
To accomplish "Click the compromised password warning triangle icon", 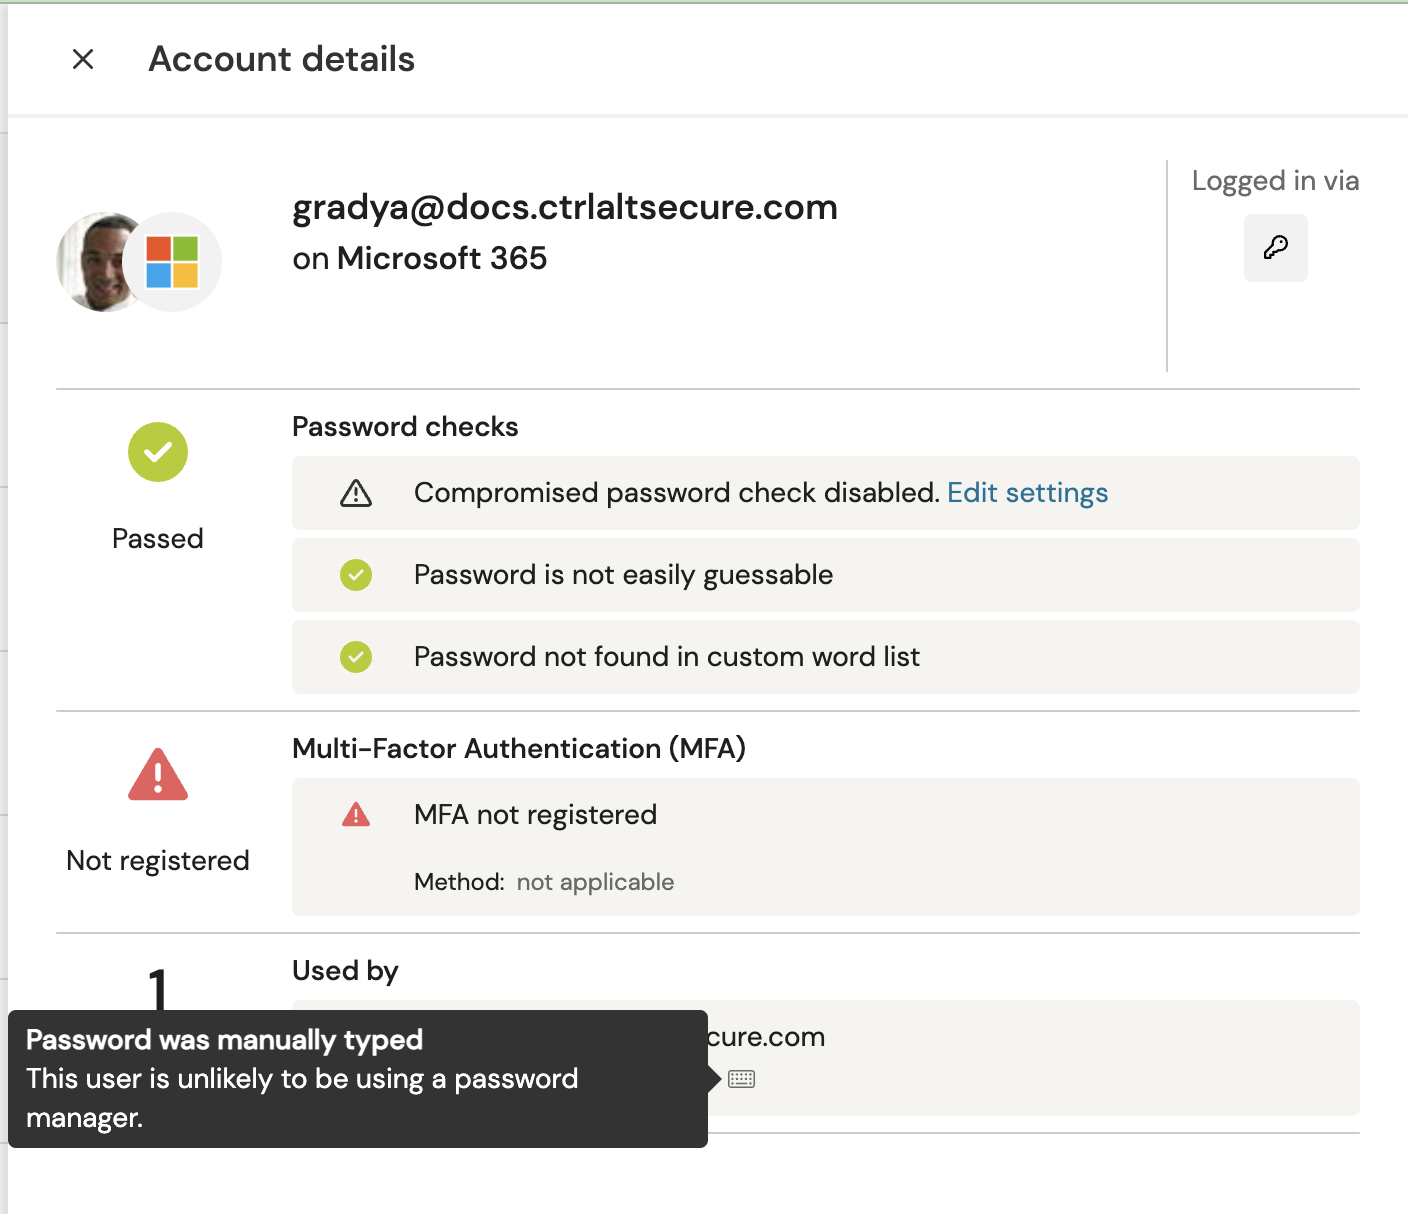I will pyautogui.click(x=356, y=493).
